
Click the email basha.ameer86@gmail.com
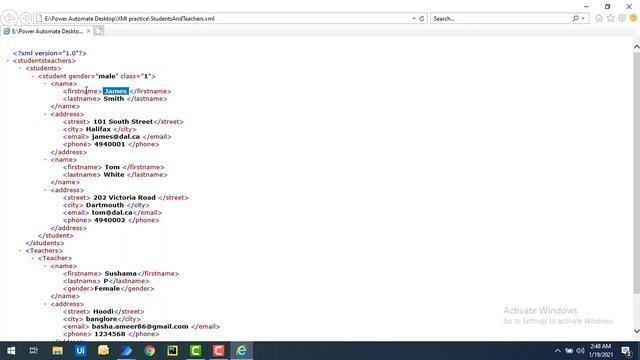(140, 327)
